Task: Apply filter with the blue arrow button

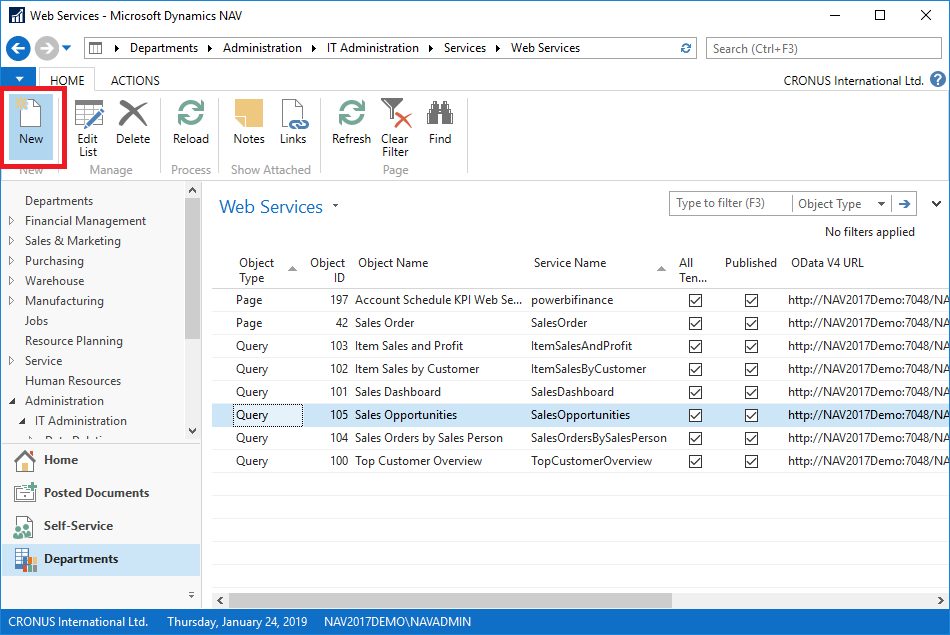Action: pos(904,204)
